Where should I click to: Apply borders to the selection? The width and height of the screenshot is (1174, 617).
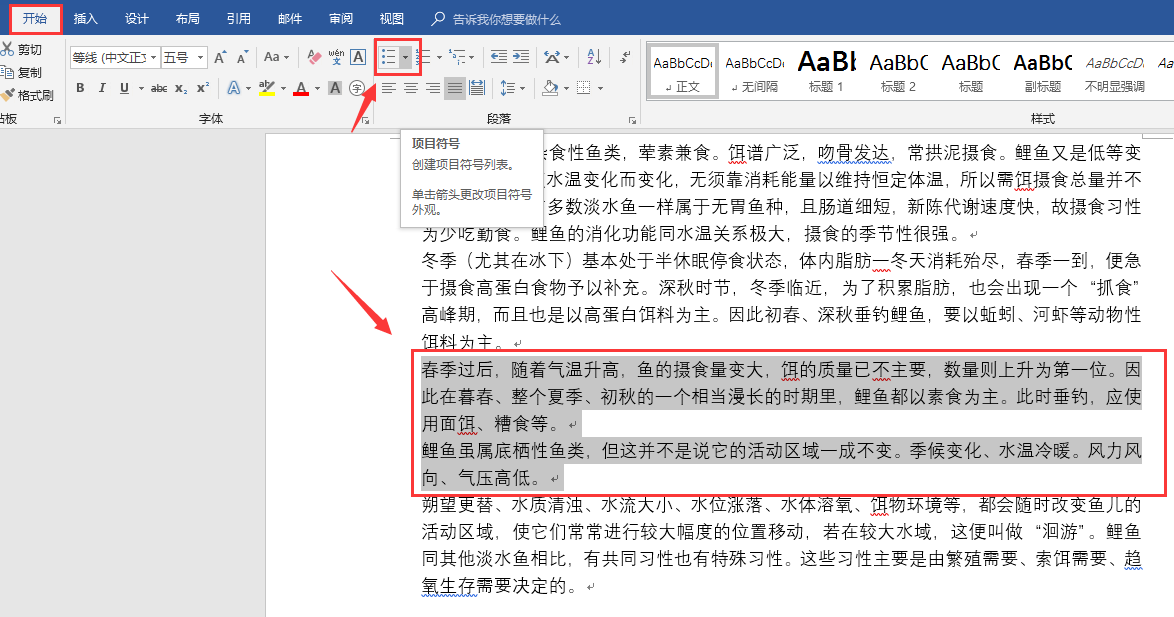pyautogui.click(x=584, y=88)
